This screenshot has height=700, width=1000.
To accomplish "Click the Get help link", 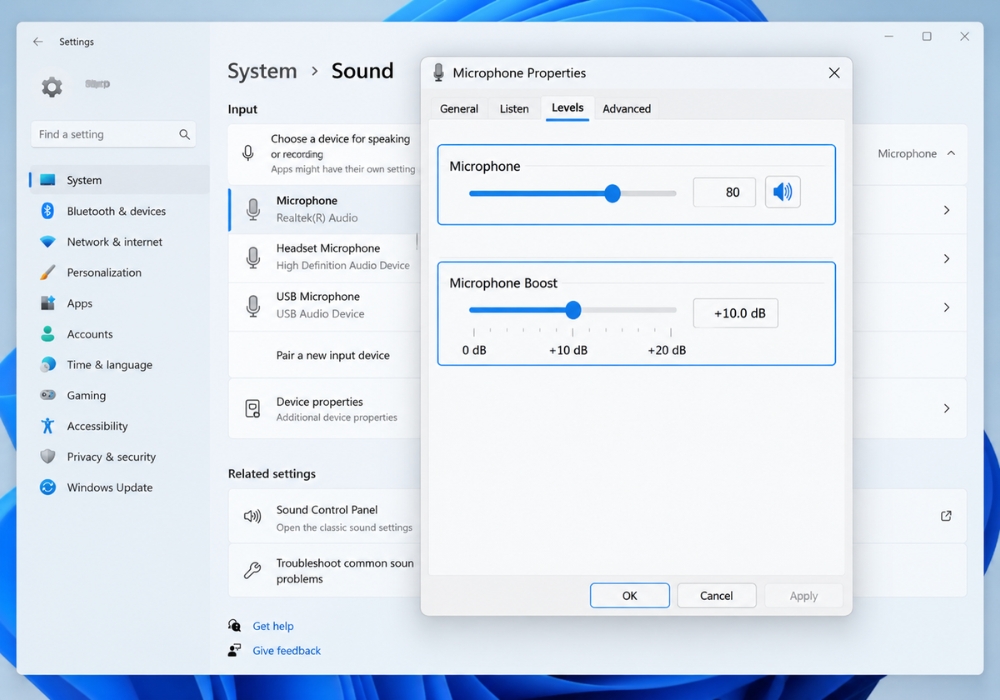I will [273, 626].
